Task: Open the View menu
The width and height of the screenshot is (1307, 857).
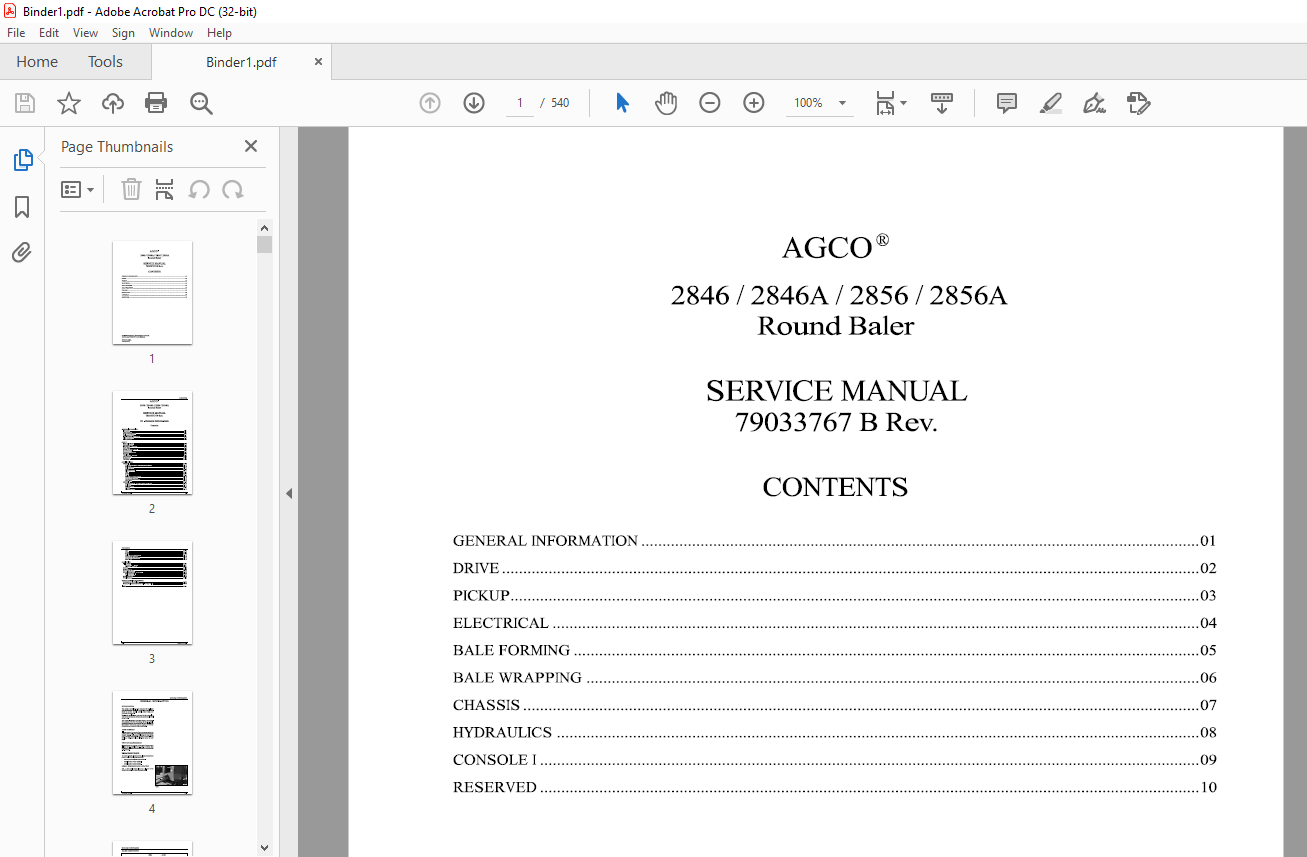Action: 86,33
